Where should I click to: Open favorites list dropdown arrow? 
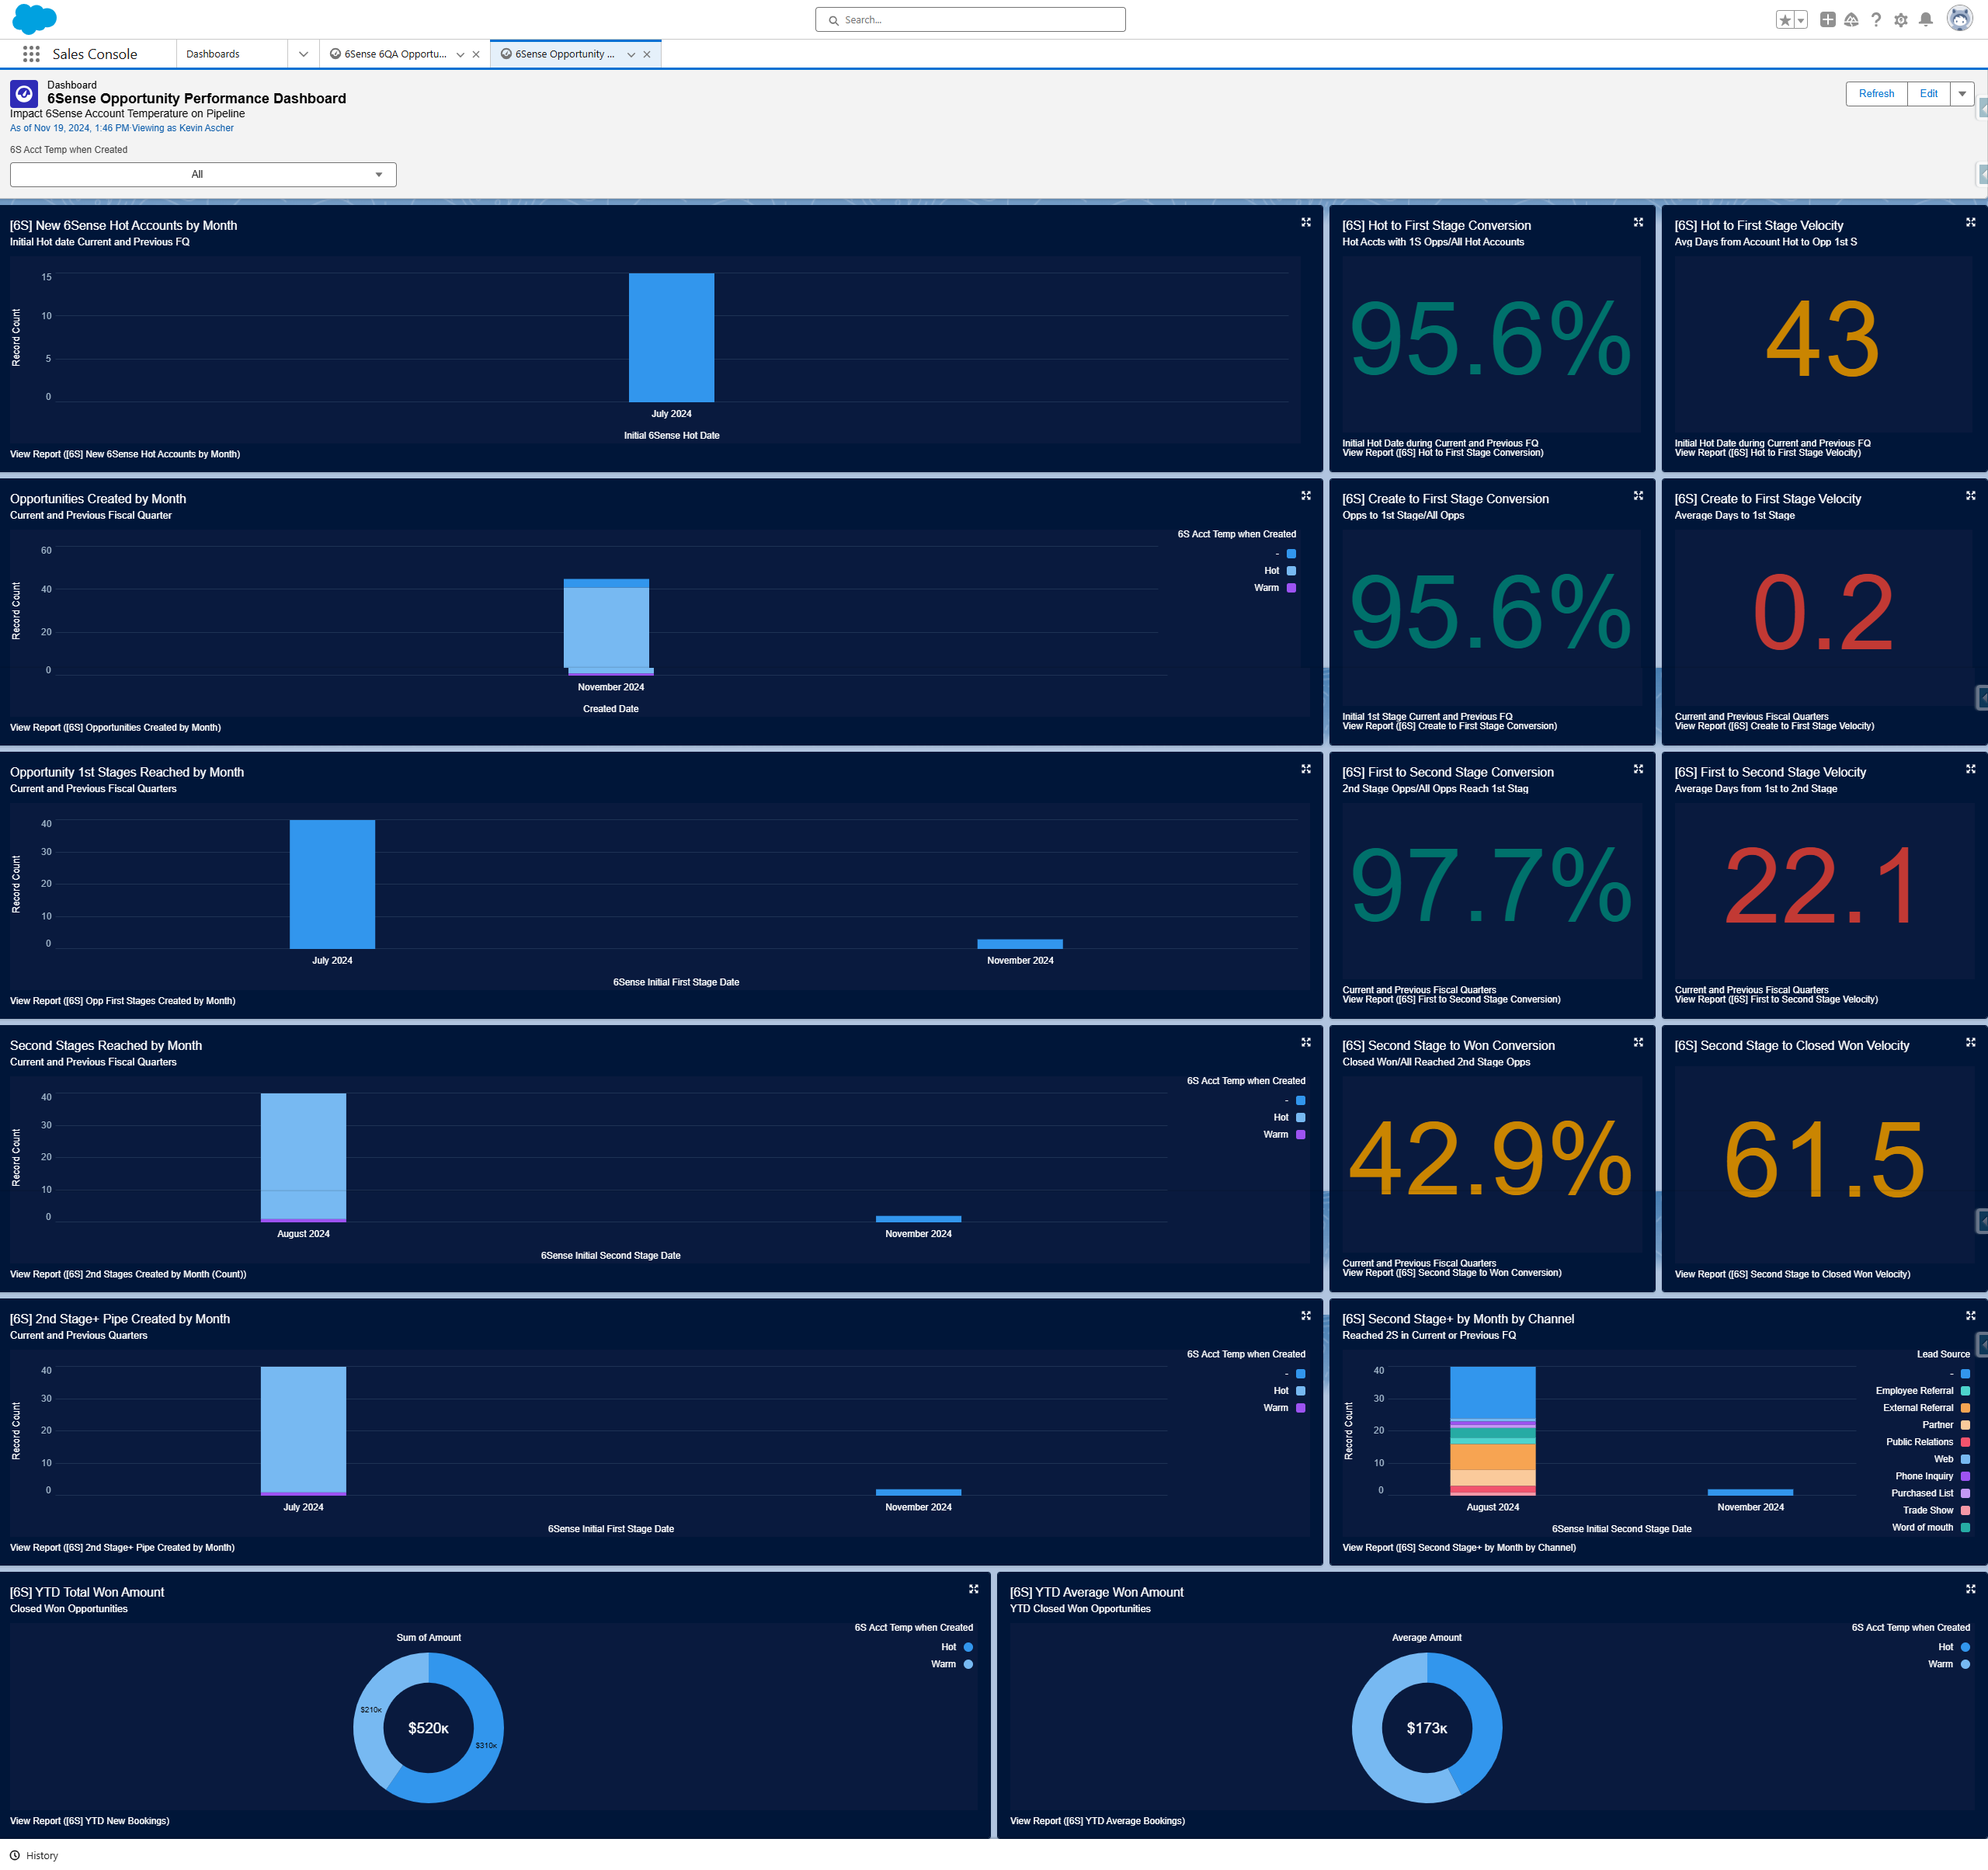(x=1800, y=20)
